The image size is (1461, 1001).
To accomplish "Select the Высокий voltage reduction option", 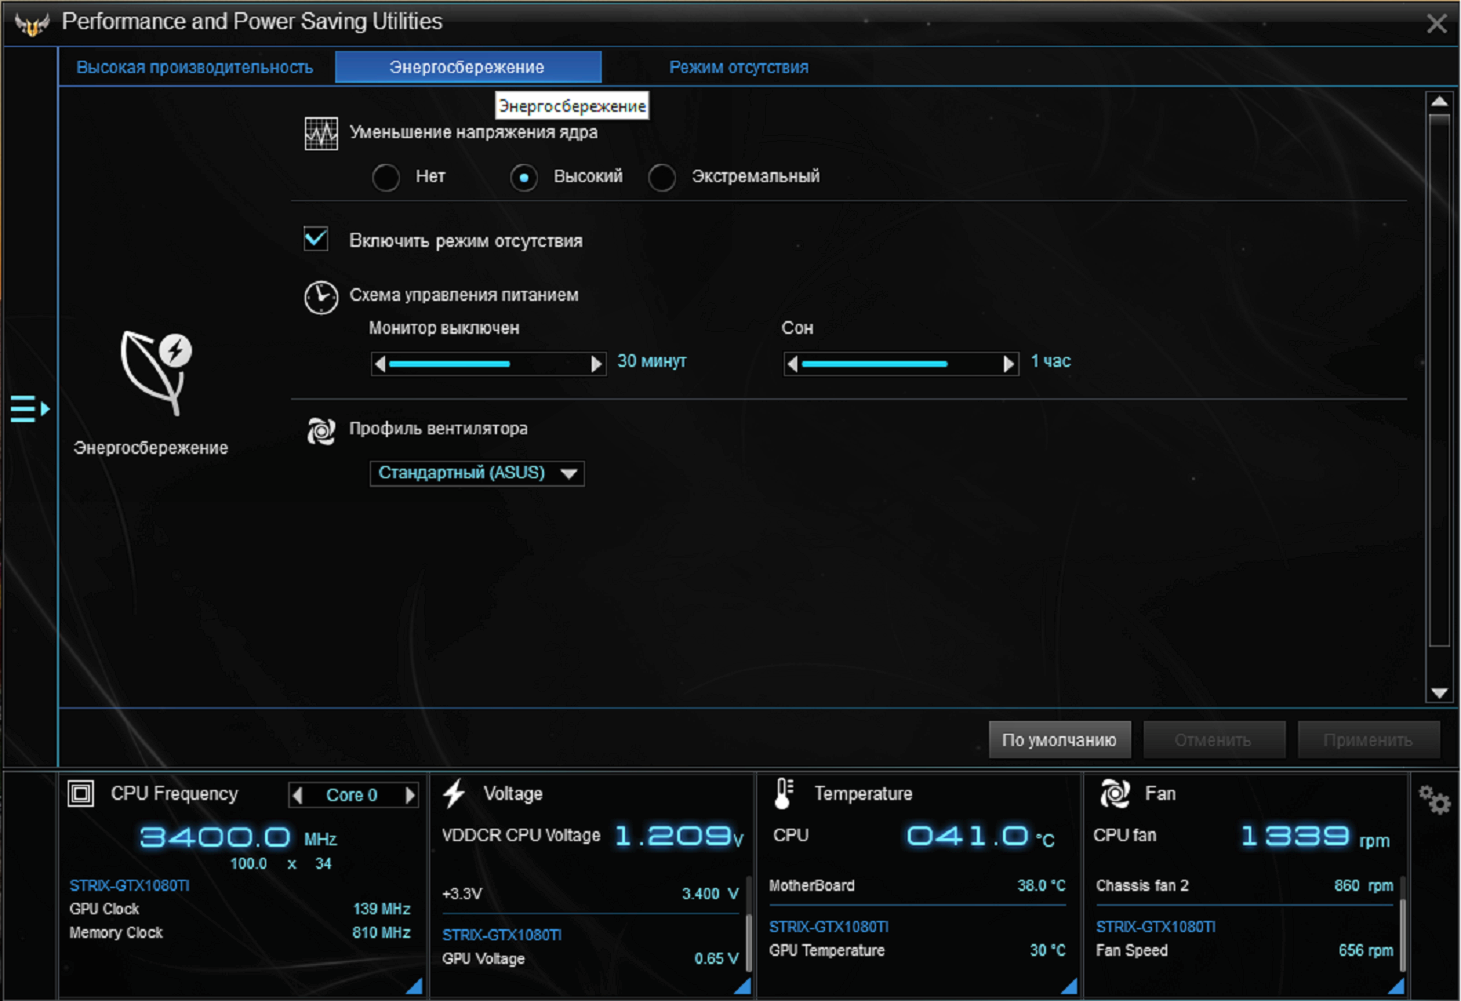I will pos(524,178).
